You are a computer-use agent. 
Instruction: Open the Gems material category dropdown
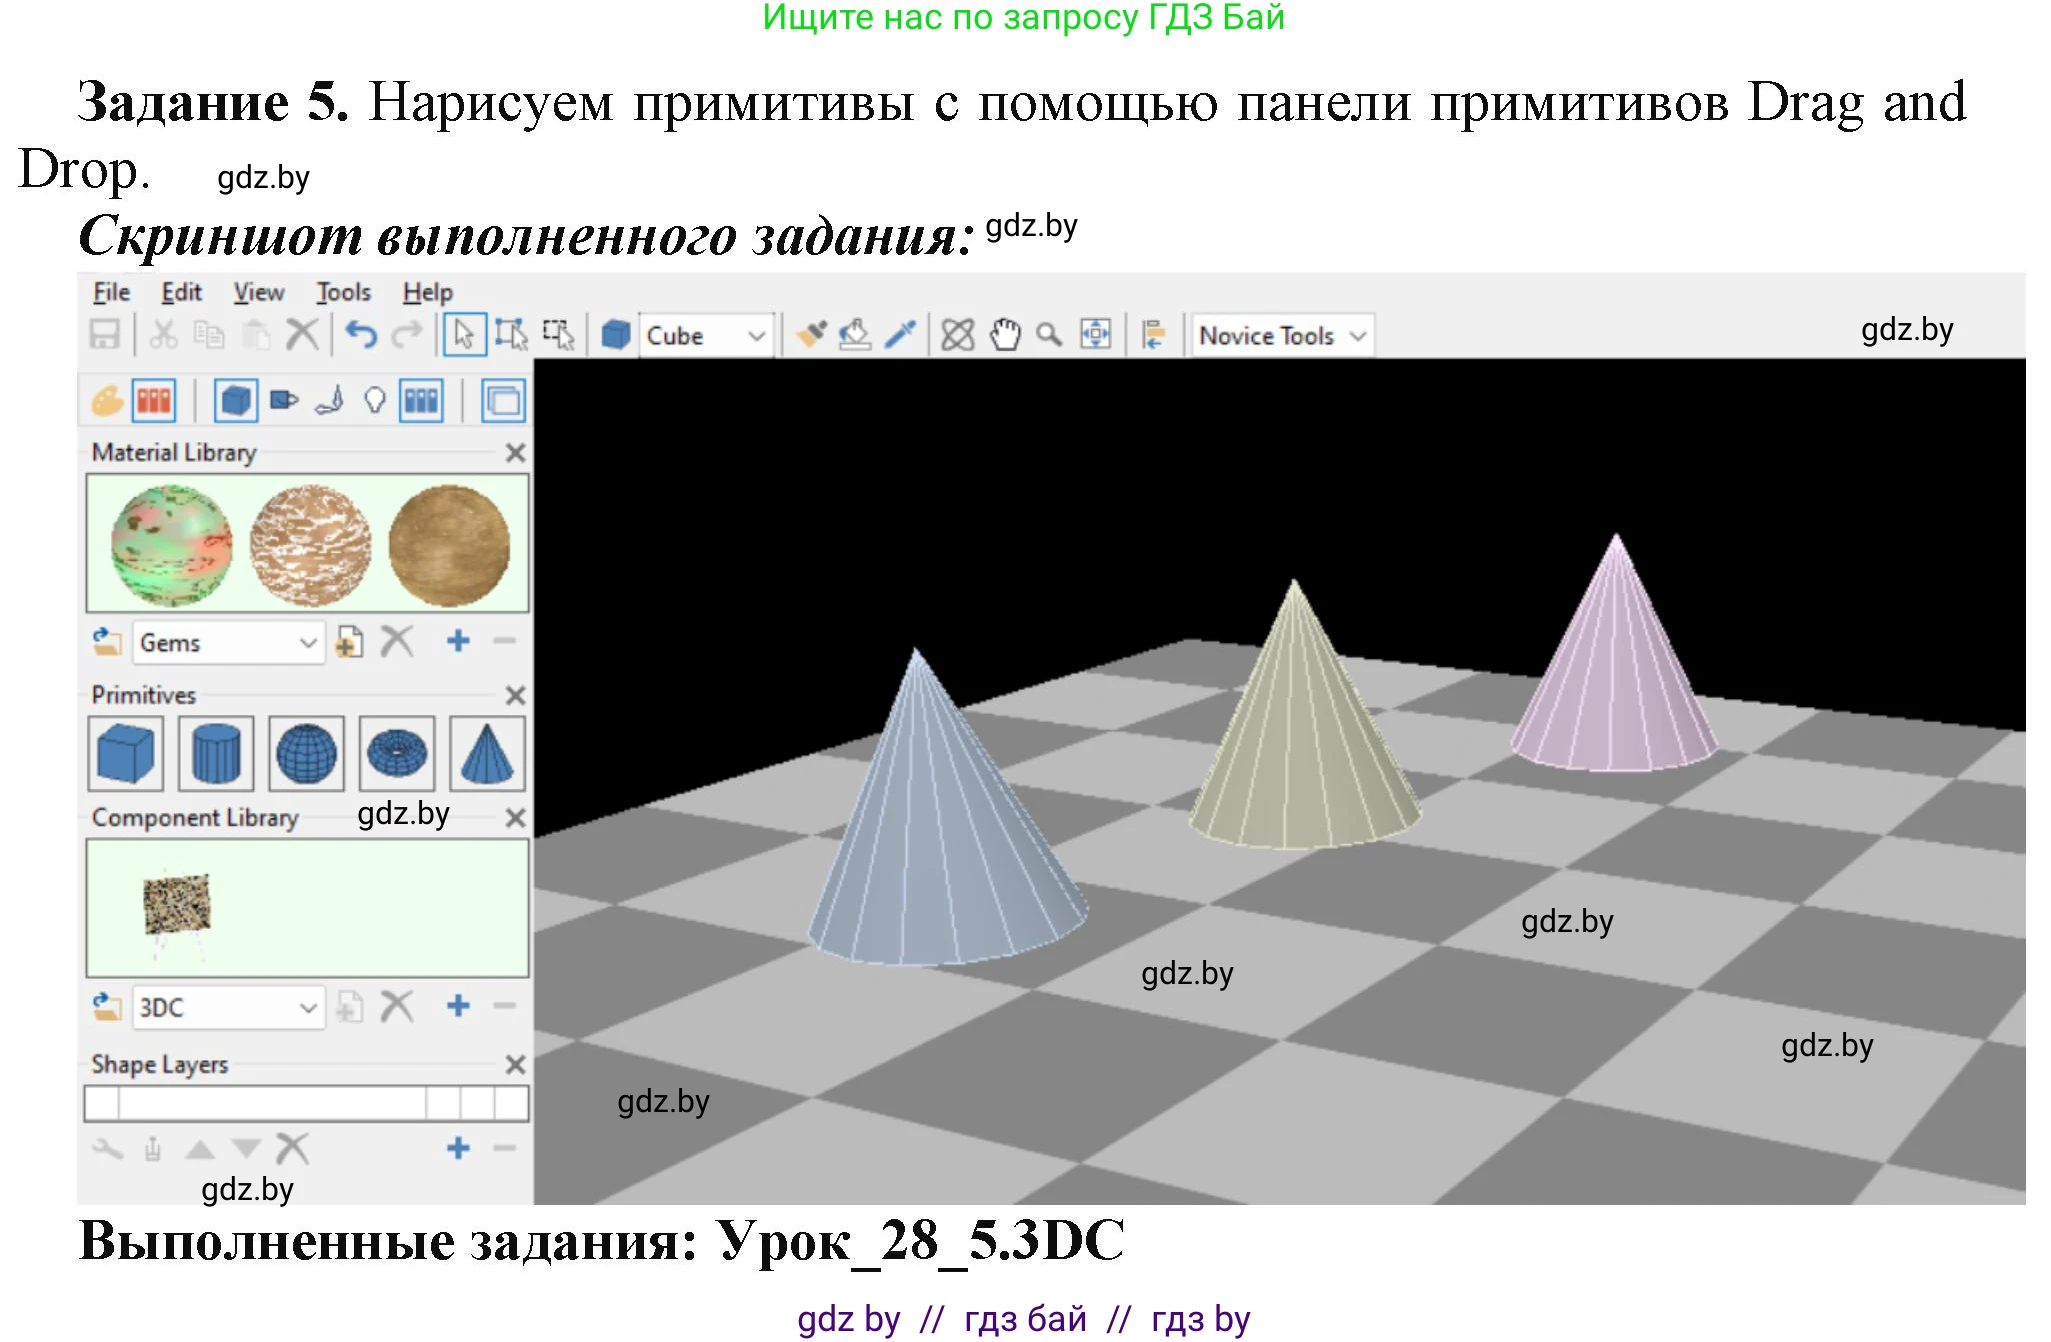point(307,642)
